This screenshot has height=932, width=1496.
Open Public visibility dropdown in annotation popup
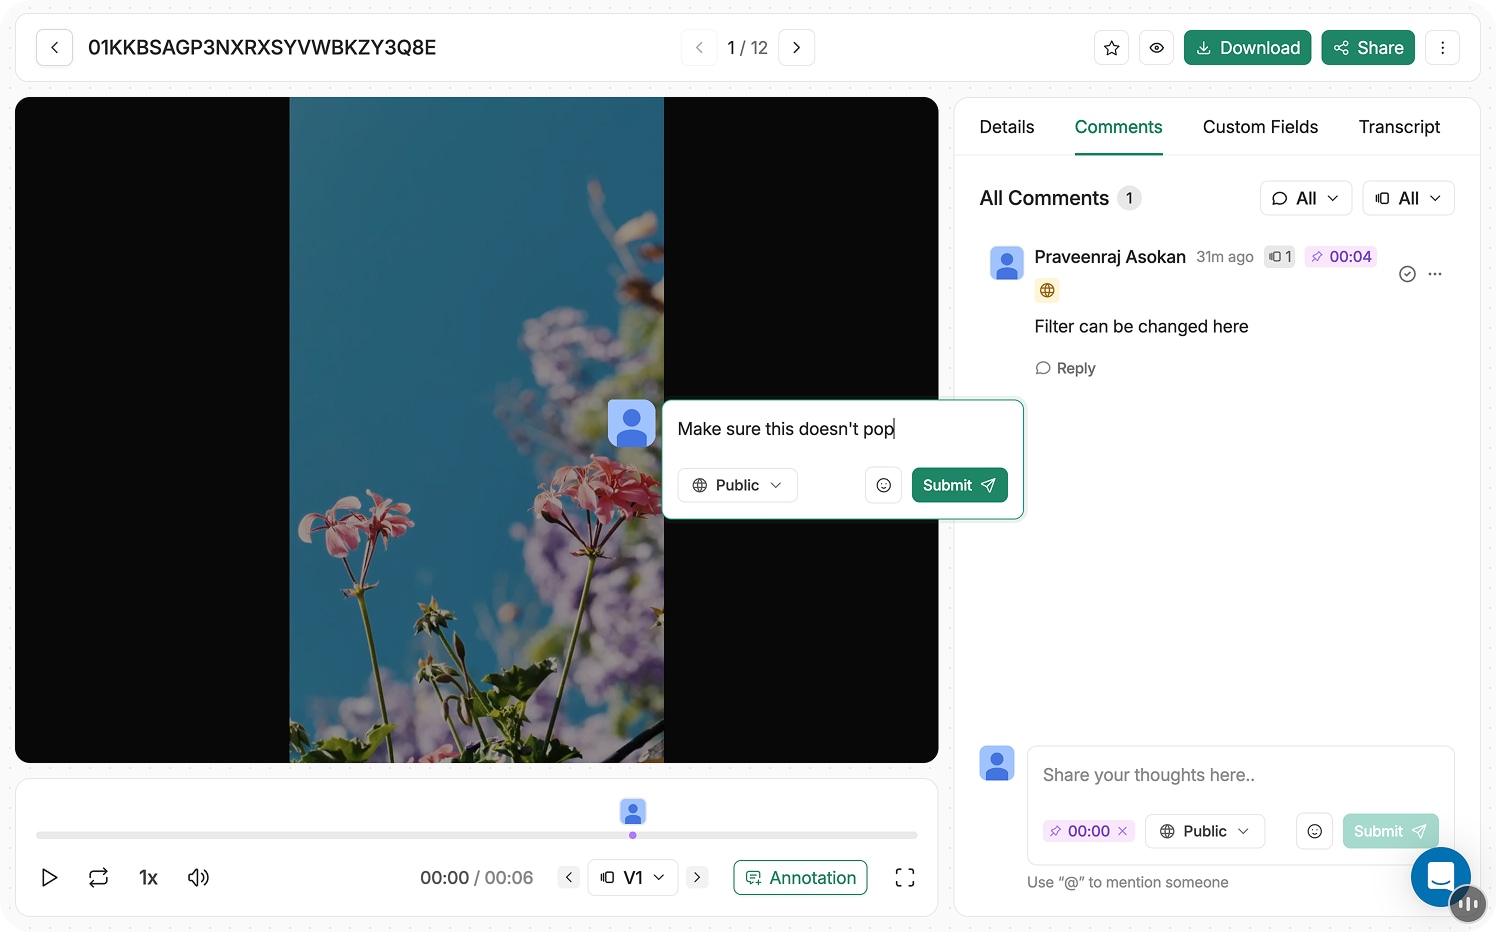(737, 485)
